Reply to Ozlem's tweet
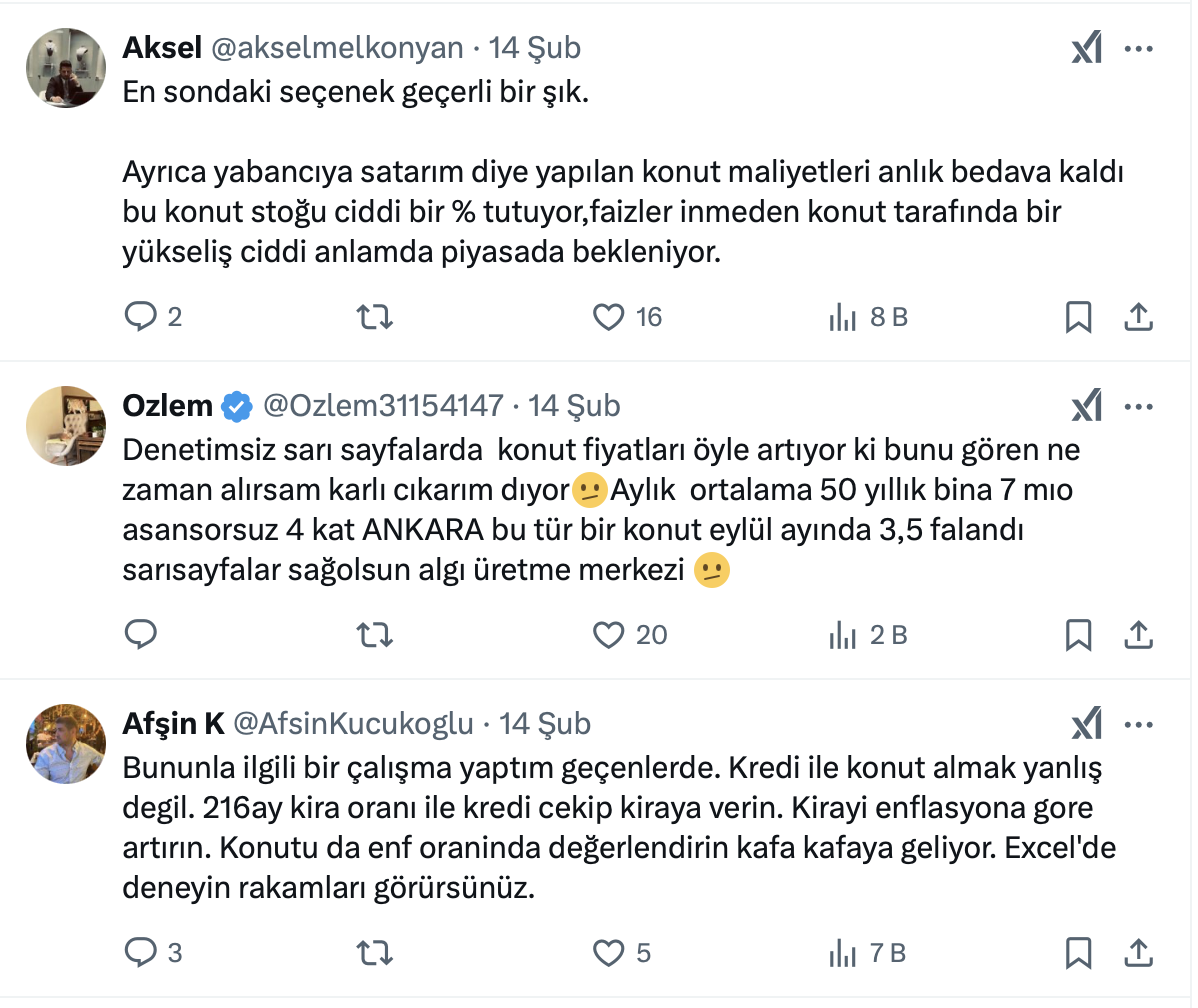 click(x=141, y=635)
